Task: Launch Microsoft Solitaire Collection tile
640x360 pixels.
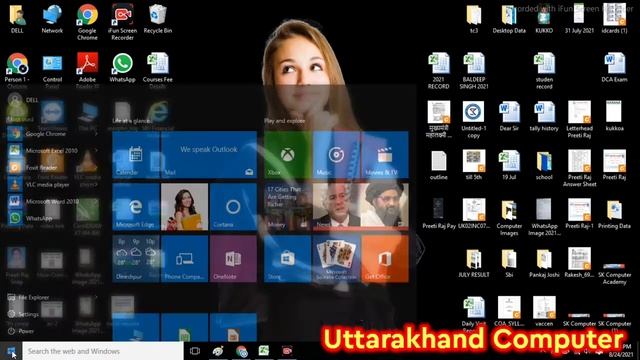Action: tap(336, 259)
